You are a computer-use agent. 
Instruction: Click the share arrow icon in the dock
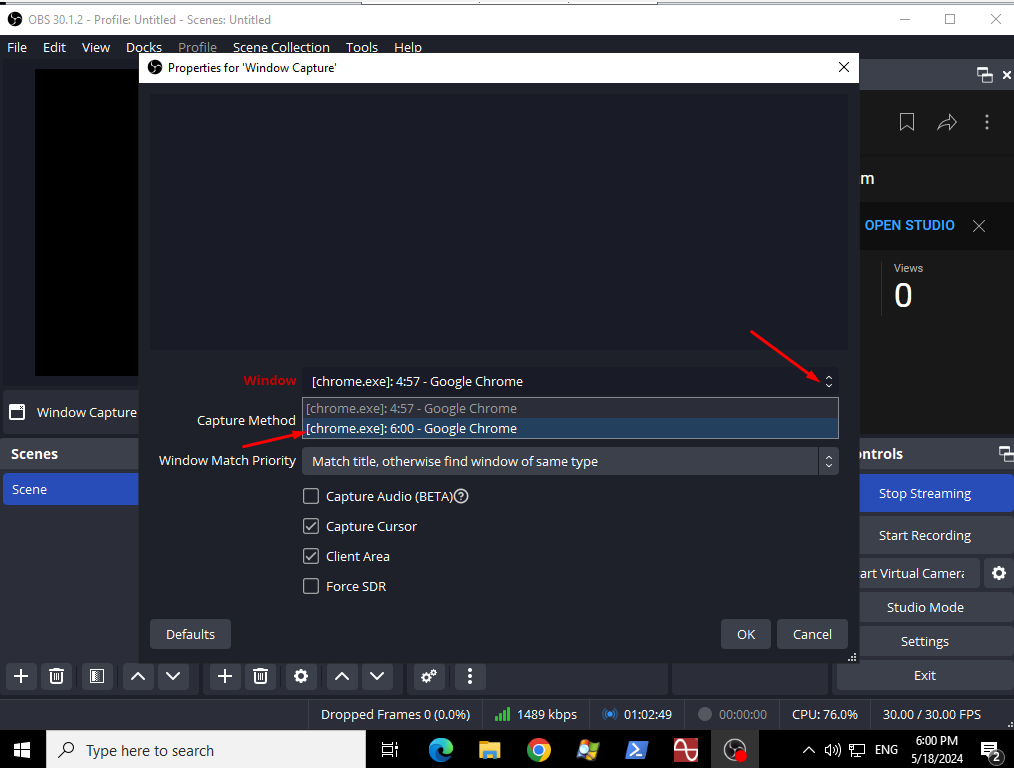click(947, 122)
